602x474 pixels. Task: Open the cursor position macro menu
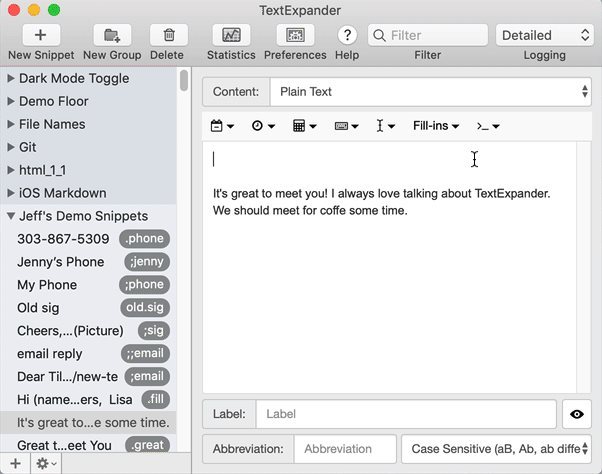(x=385, y=126)
